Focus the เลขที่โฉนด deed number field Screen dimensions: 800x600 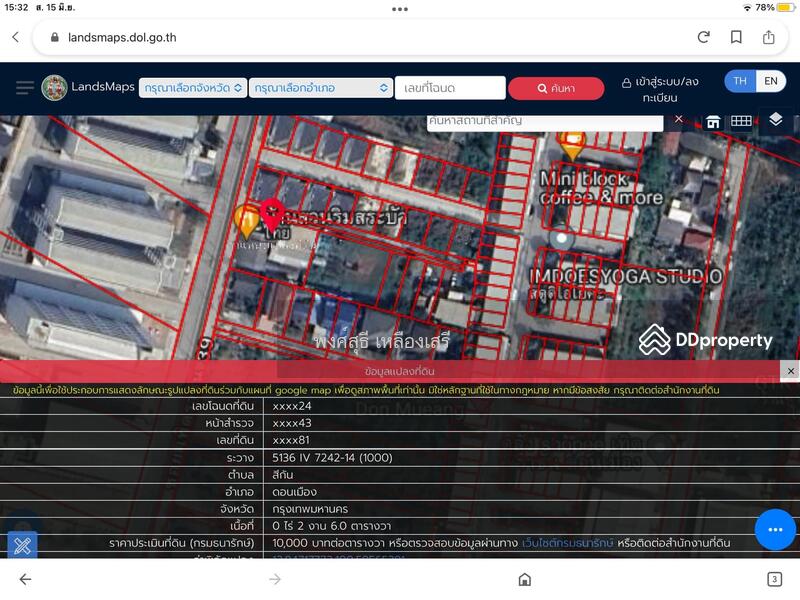coord(449,88)
